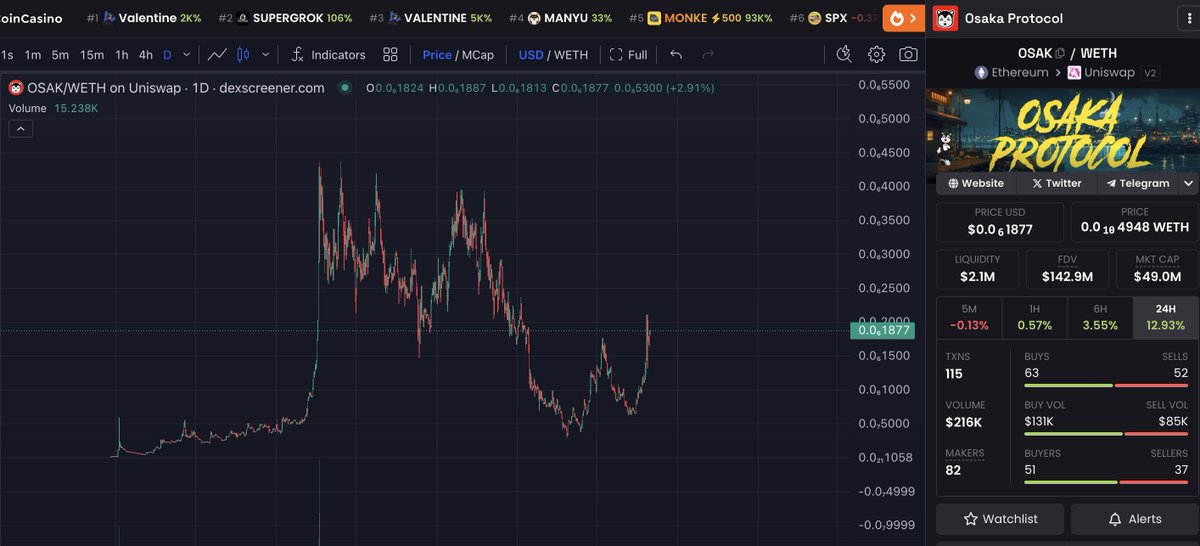Collapse the chart legend with chevron
The image size is (1200, 546).
[x=20, y=128]
